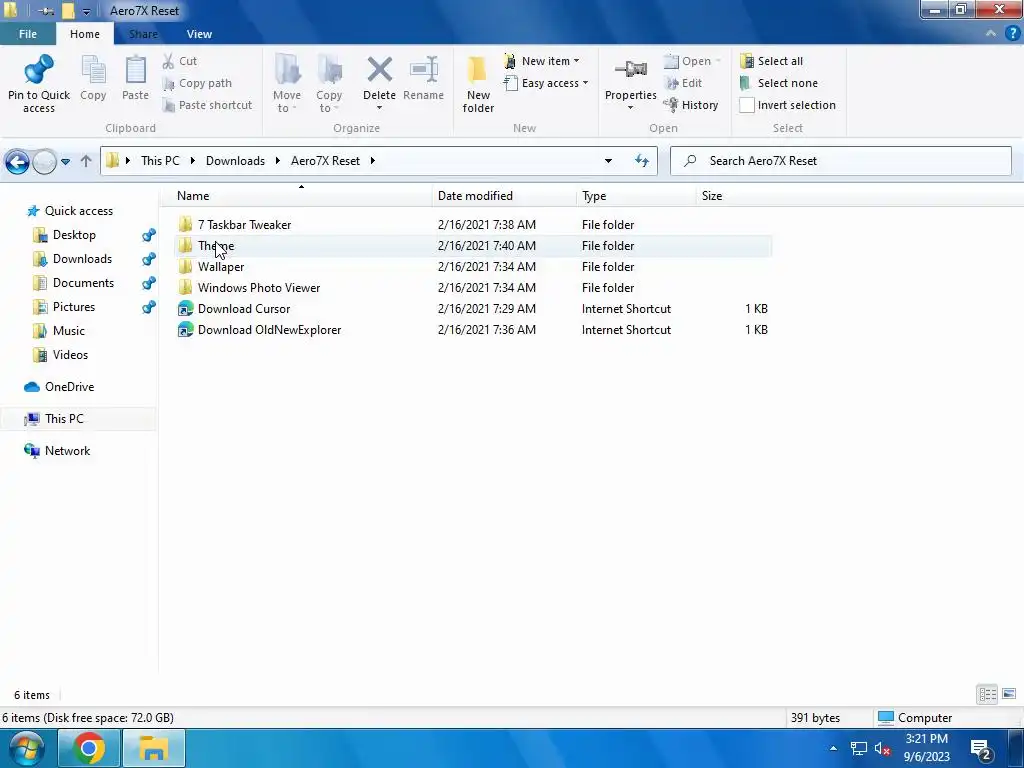Open the address bar history dropdown
Image resolution: width=1024 pixels, height=768 pixels.
click(608, 161)
